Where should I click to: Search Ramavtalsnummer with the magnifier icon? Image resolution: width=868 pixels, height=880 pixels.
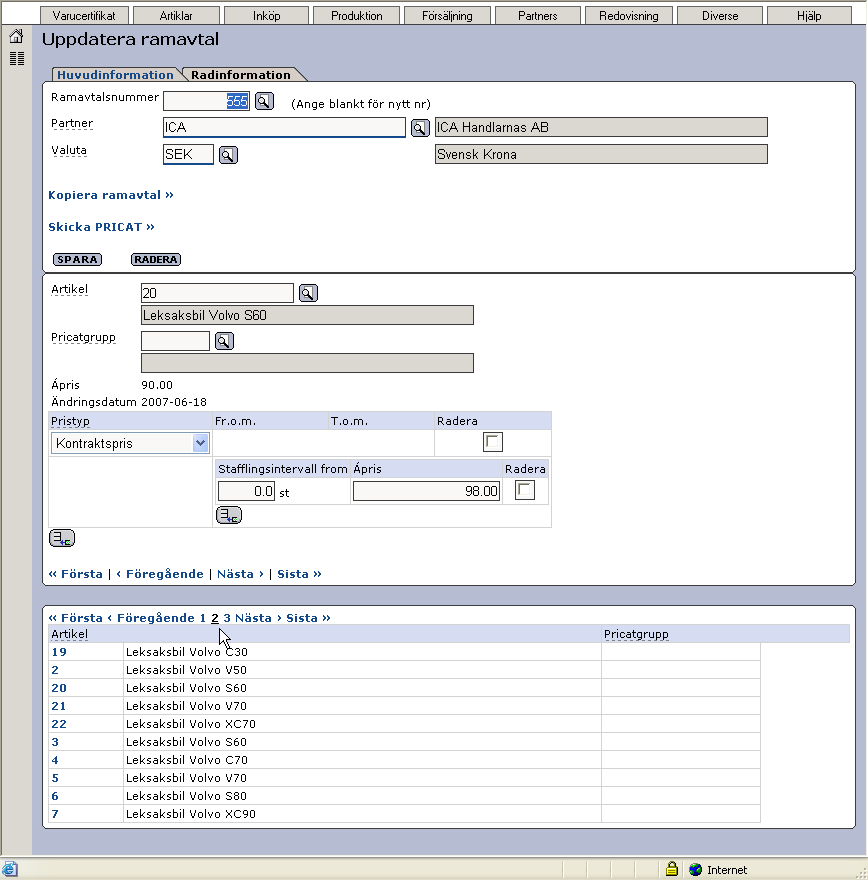(x=264, y=101)
